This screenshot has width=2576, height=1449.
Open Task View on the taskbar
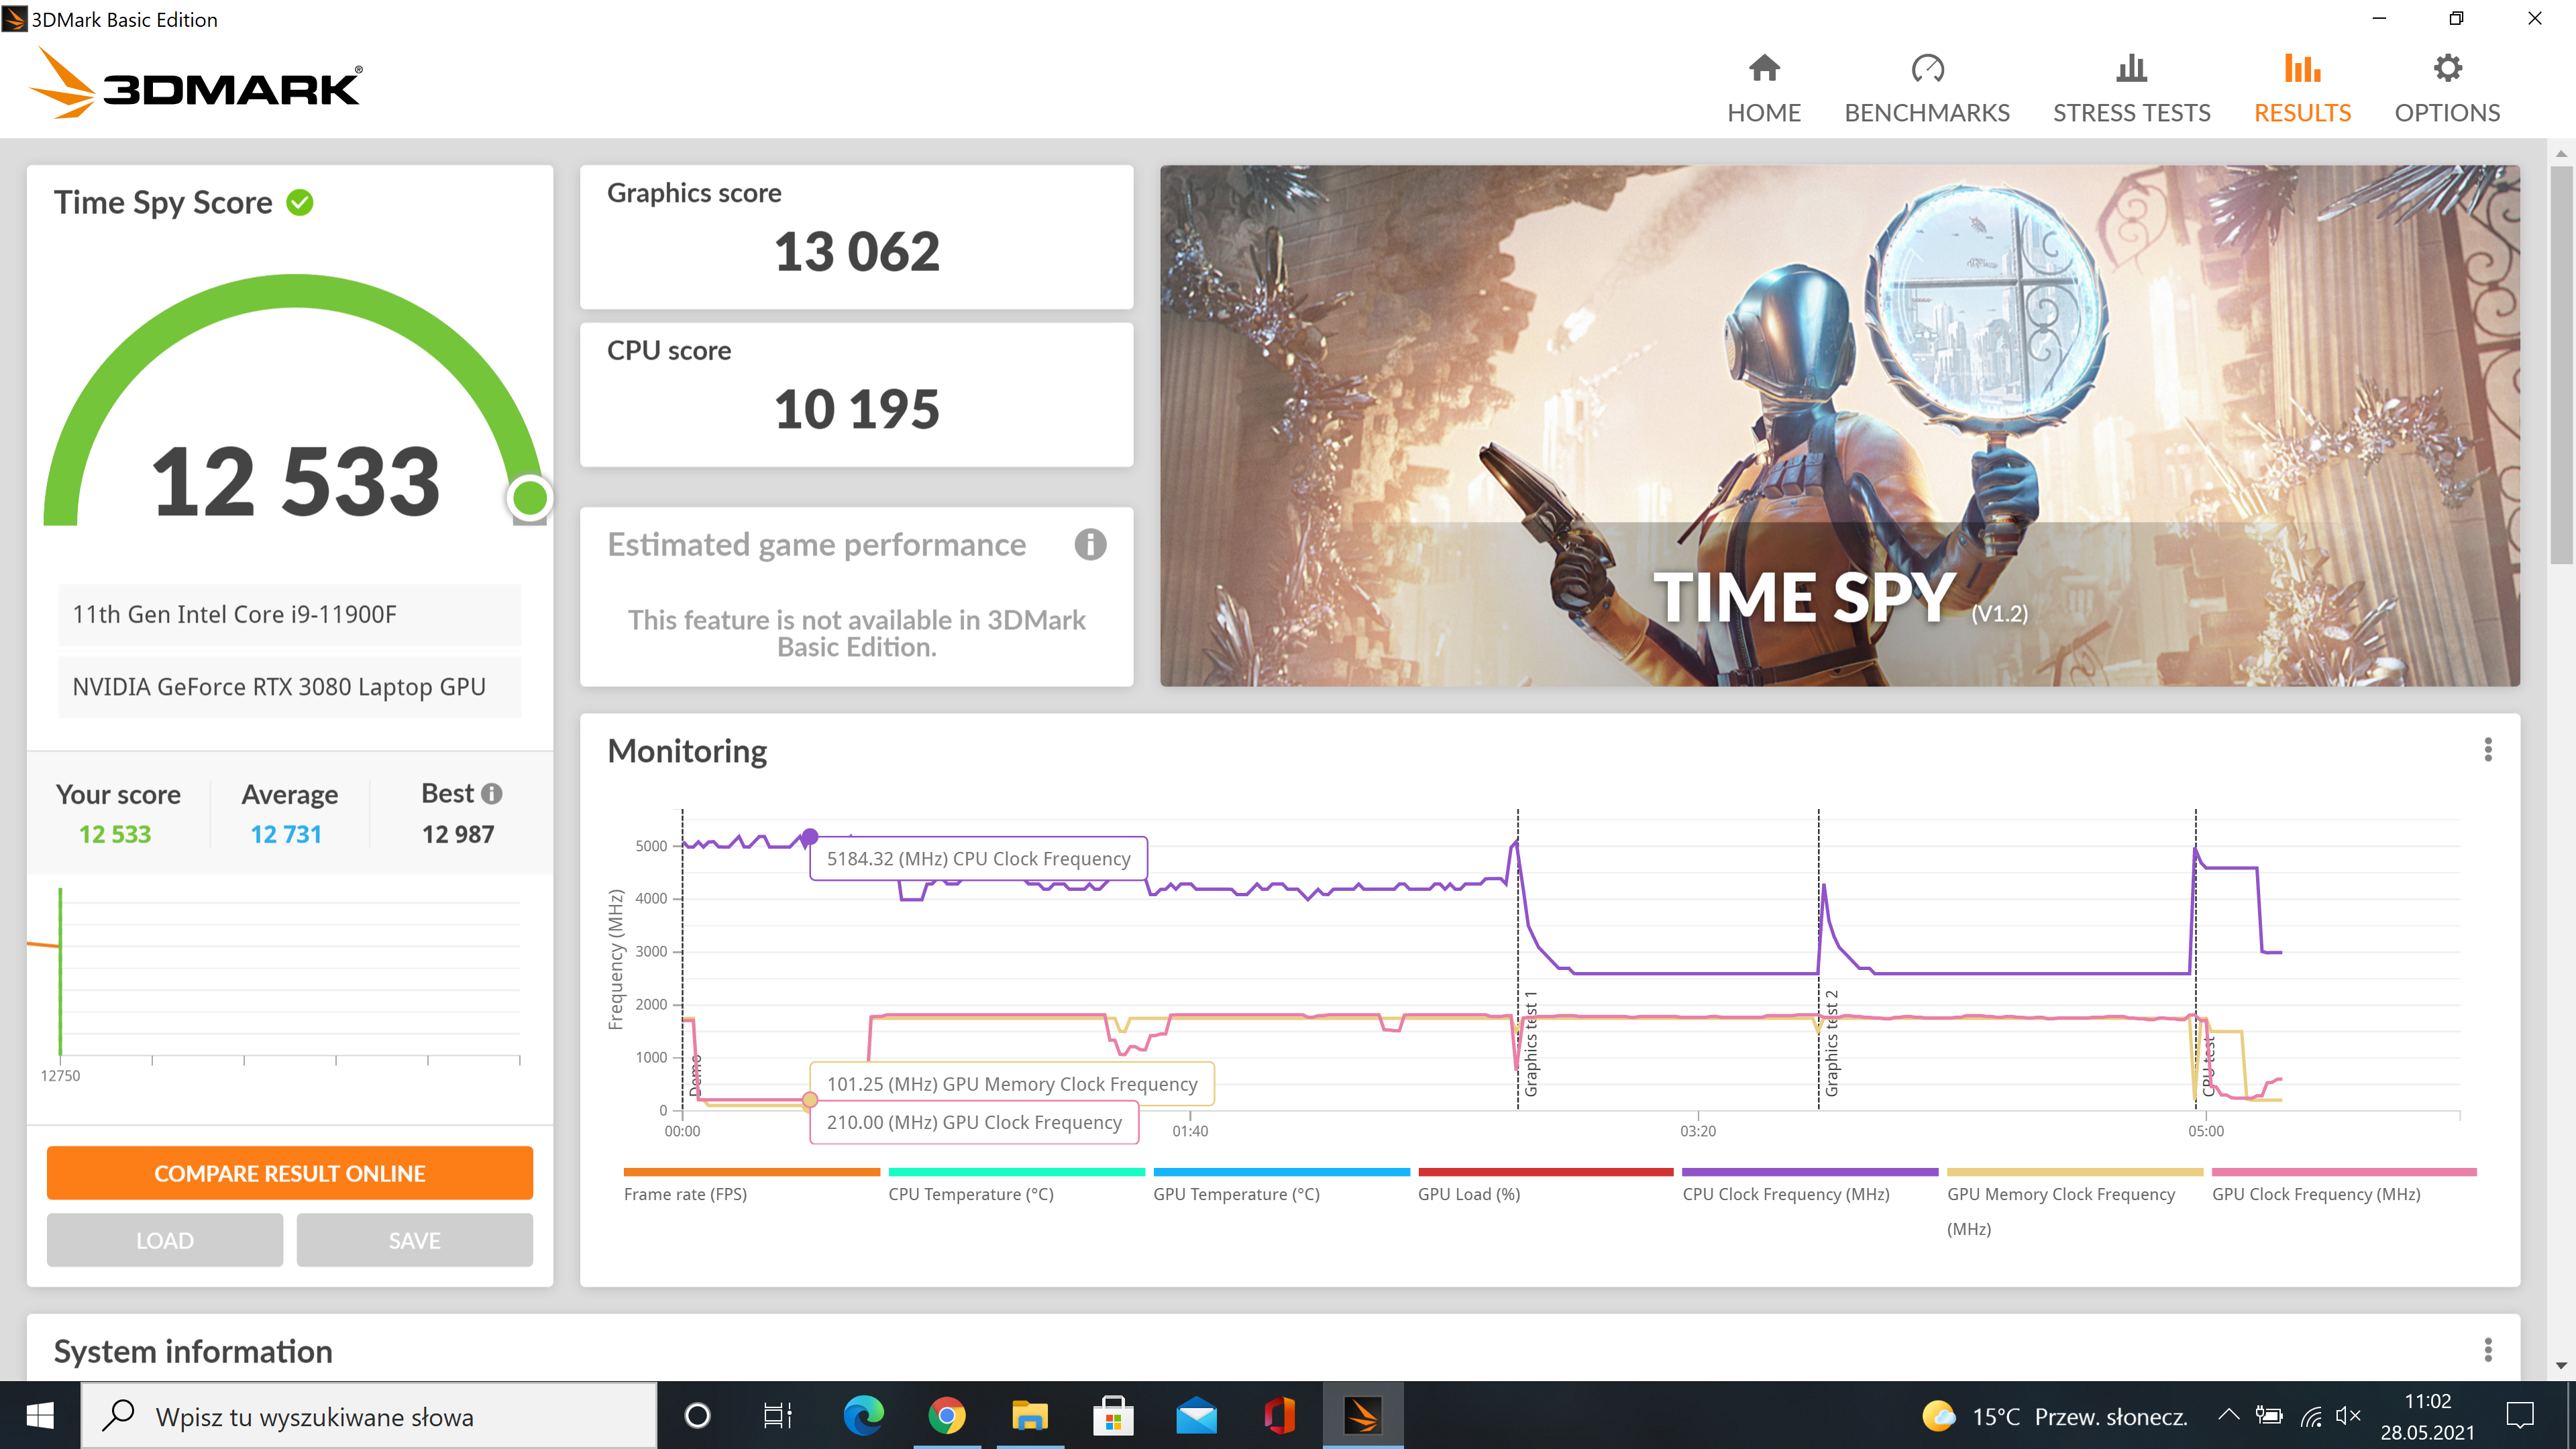(x=777, y=1416)
